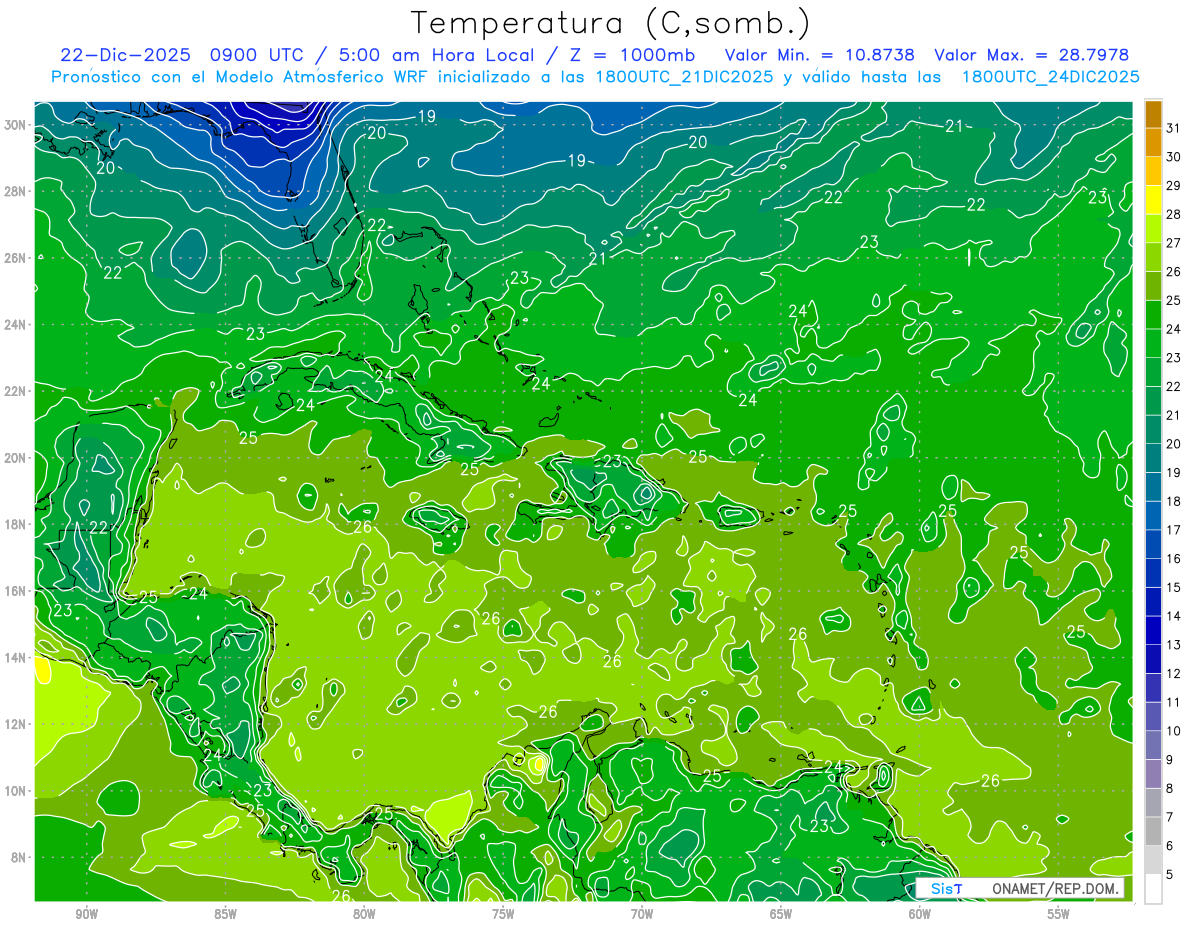Click the '20N' latitude axis label
The width and height of the screenshot is (1200, 927).
coord(16,458)
